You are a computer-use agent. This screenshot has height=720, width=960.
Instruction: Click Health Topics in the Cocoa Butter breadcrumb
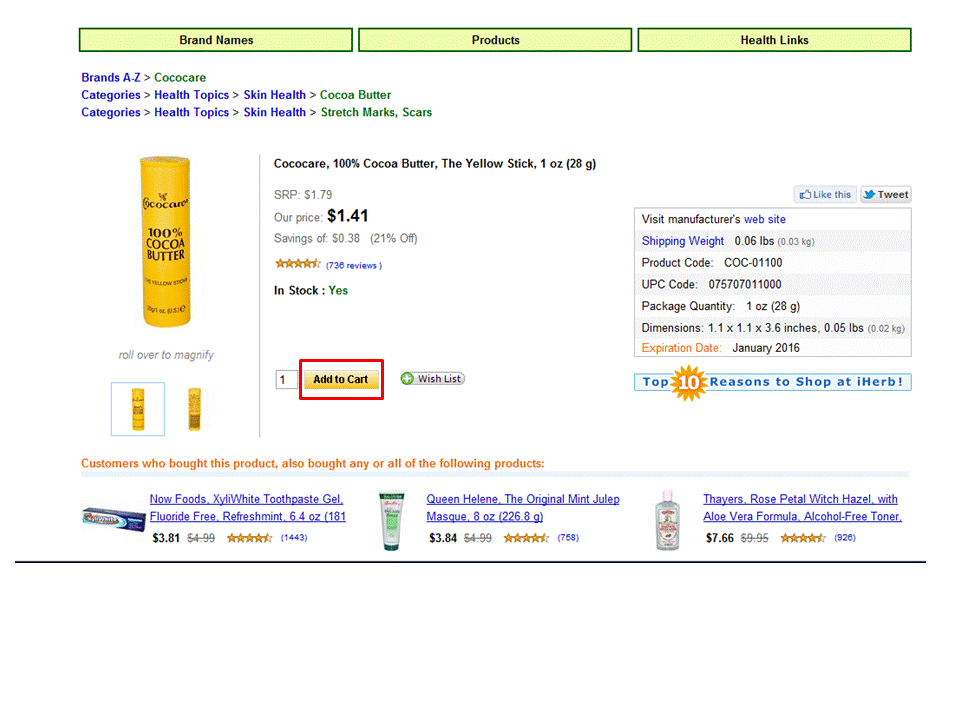pos(191,95)
